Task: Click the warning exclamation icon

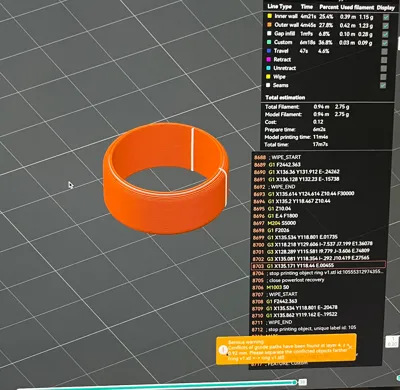Action: click(x=223, y=350)
